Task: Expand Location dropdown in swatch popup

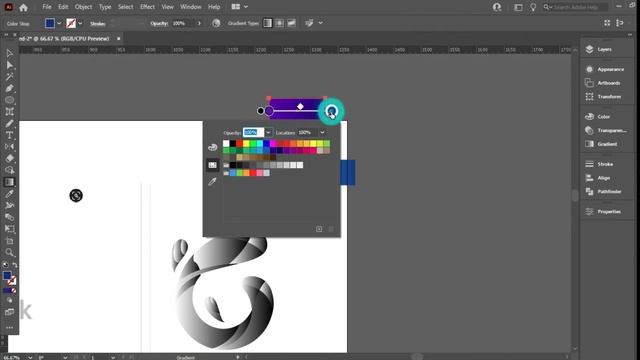Action: click(x=322, y=133)
